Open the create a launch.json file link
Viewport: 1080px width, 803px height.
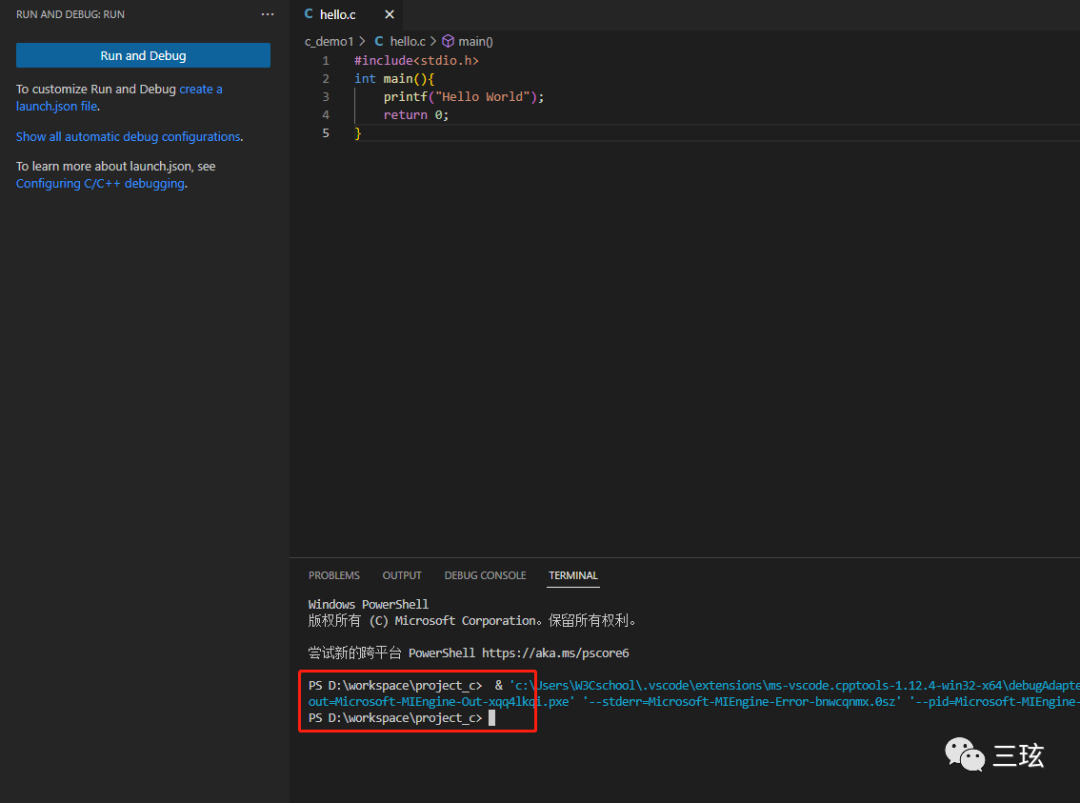pyautogui.click(x=200, y=89)
